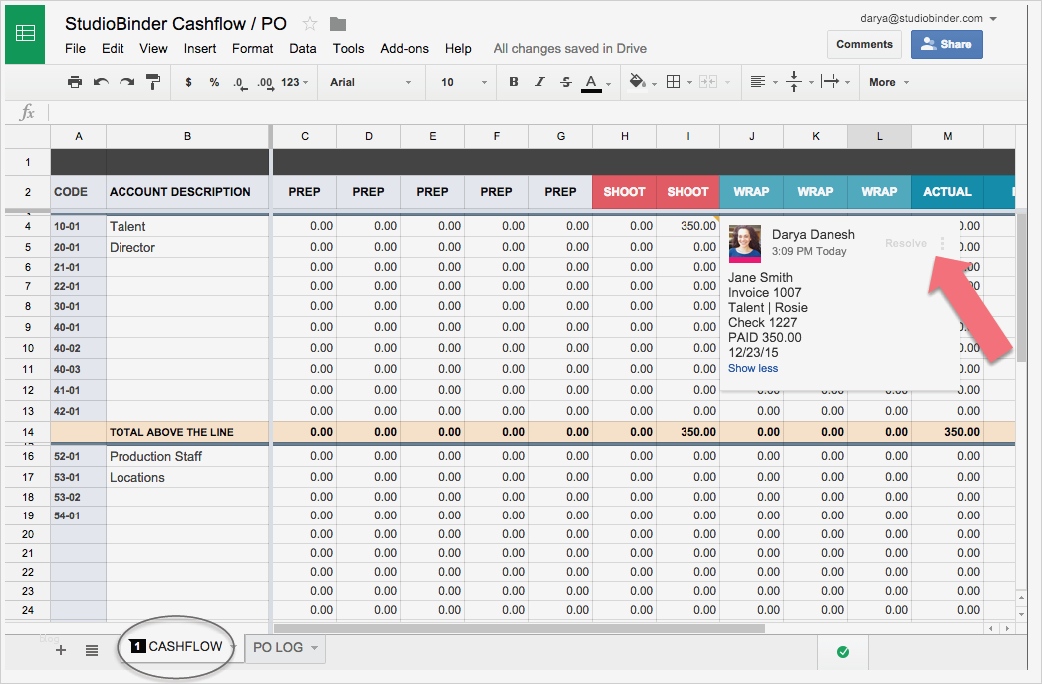This screenshot has height=684, width=1042.
Task: Click the print icon
Action: coord(75,82)
